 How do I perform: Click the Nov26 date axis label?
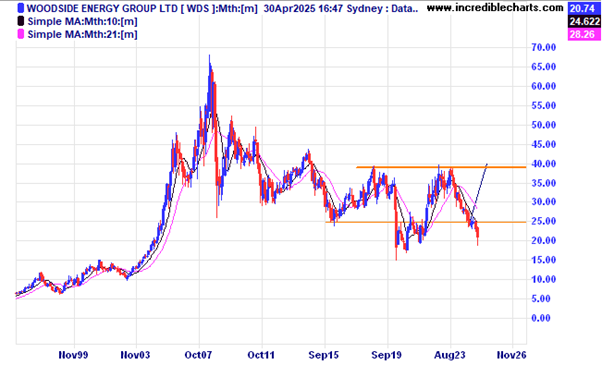[x=512, y=355]
